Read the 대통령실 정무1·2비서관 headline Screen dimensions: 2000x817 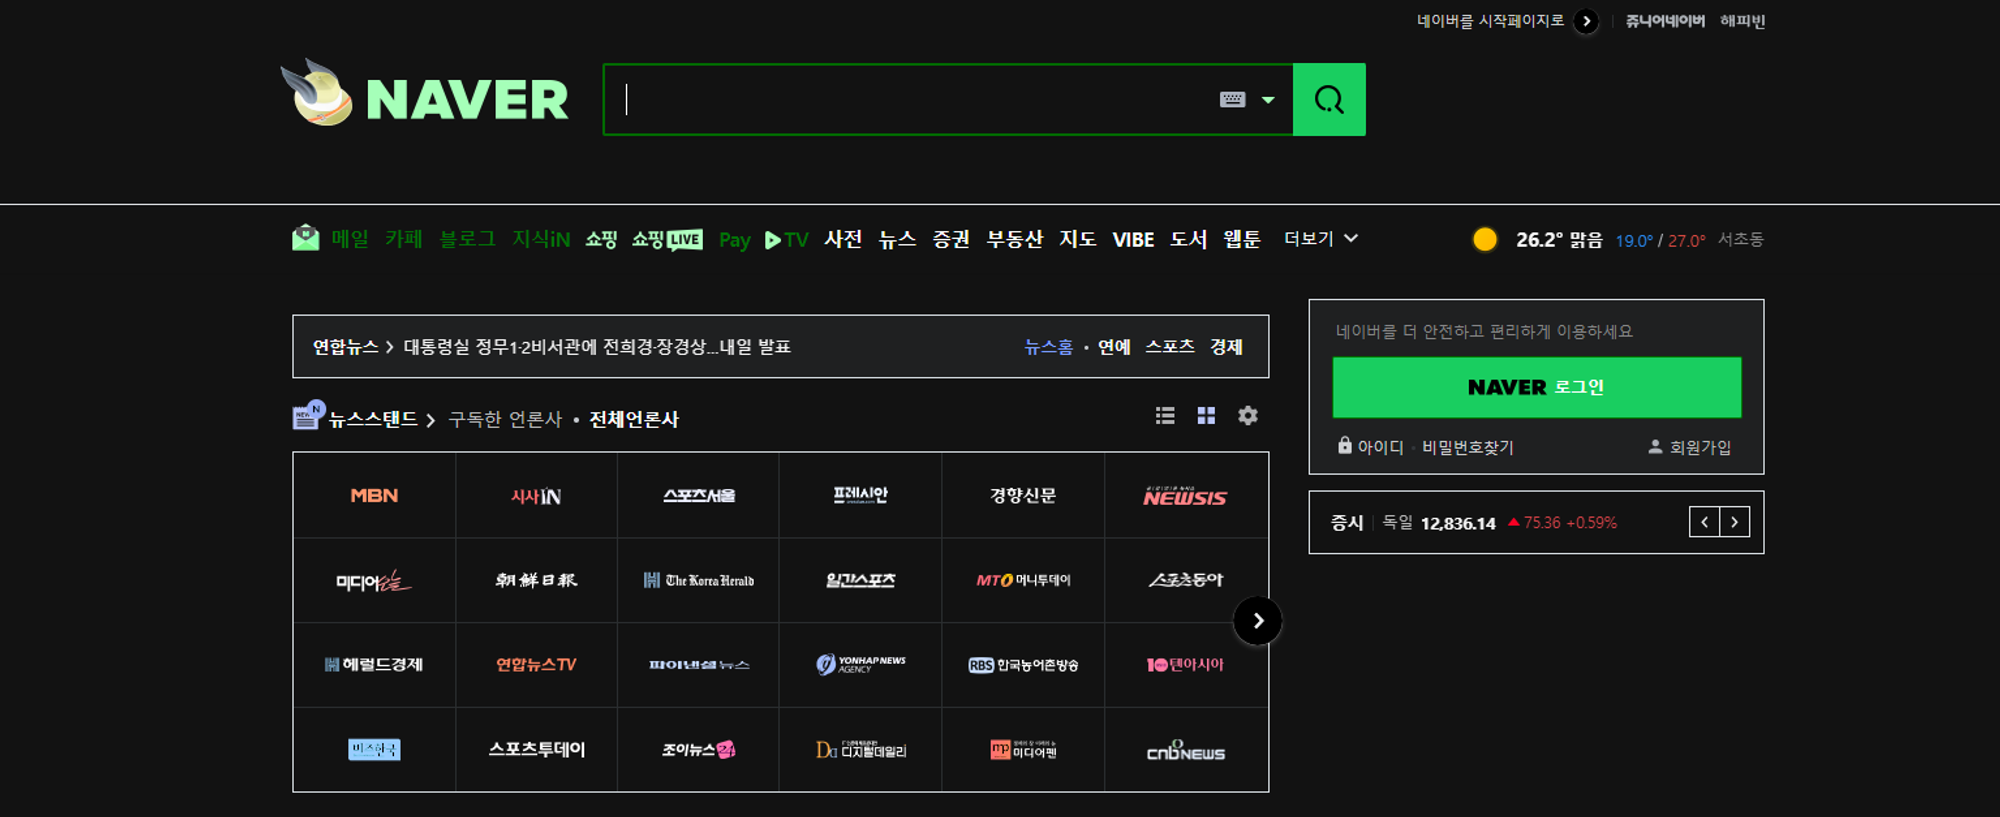[597, 347]
